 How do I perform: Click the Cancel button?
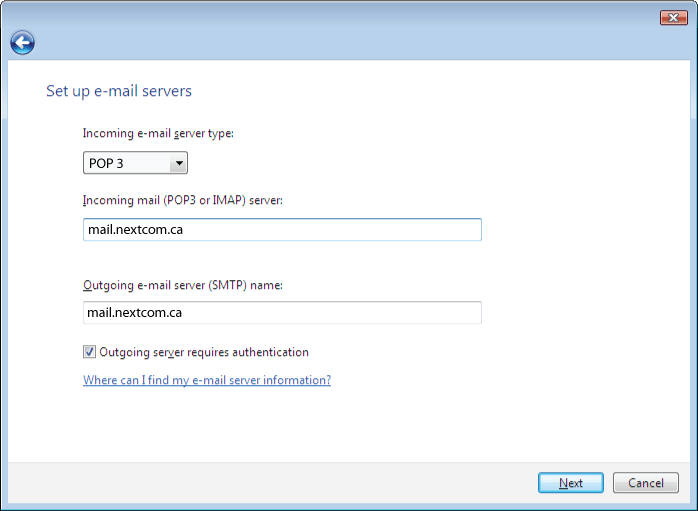[646, 483]
